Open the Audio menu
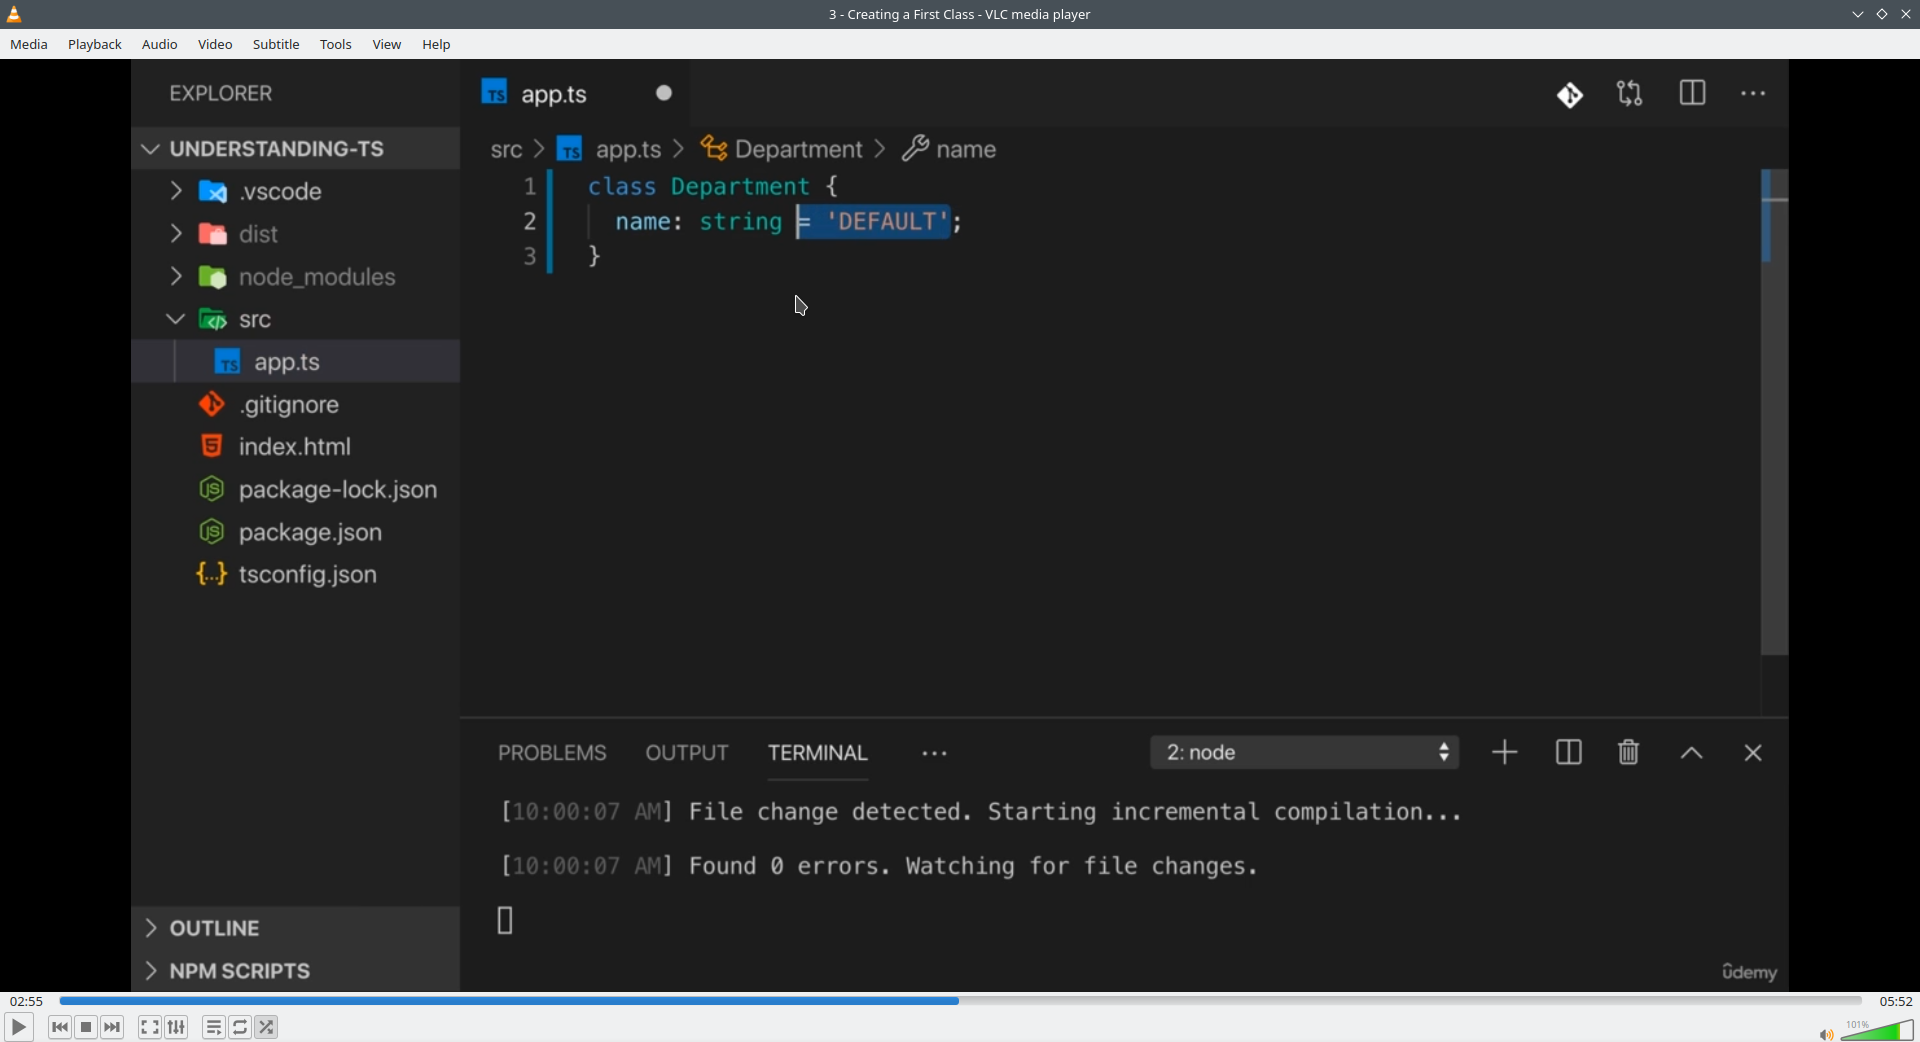The height and width of the screenshot is (1042, 1920). coord(160,45)
